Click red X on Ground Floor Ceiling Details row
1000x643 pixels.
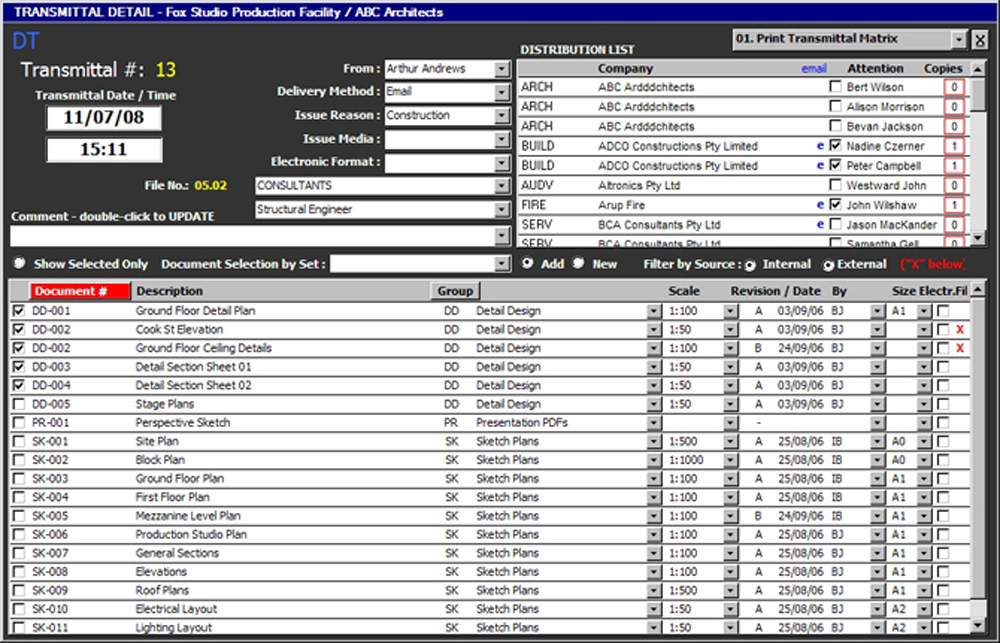pyautogui.click(x=960, y=348)
